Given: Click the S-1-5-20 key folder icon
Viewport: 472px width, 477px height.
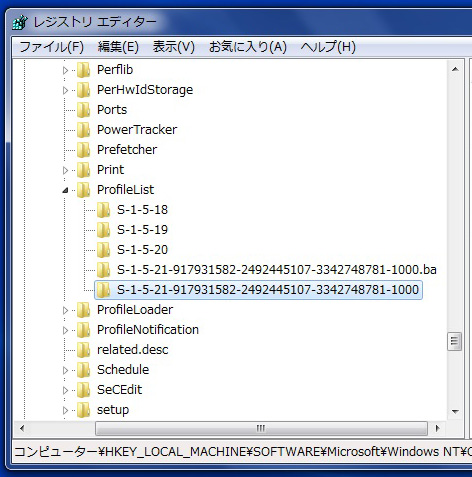Looking at the screenshot, I should (103, 250).
